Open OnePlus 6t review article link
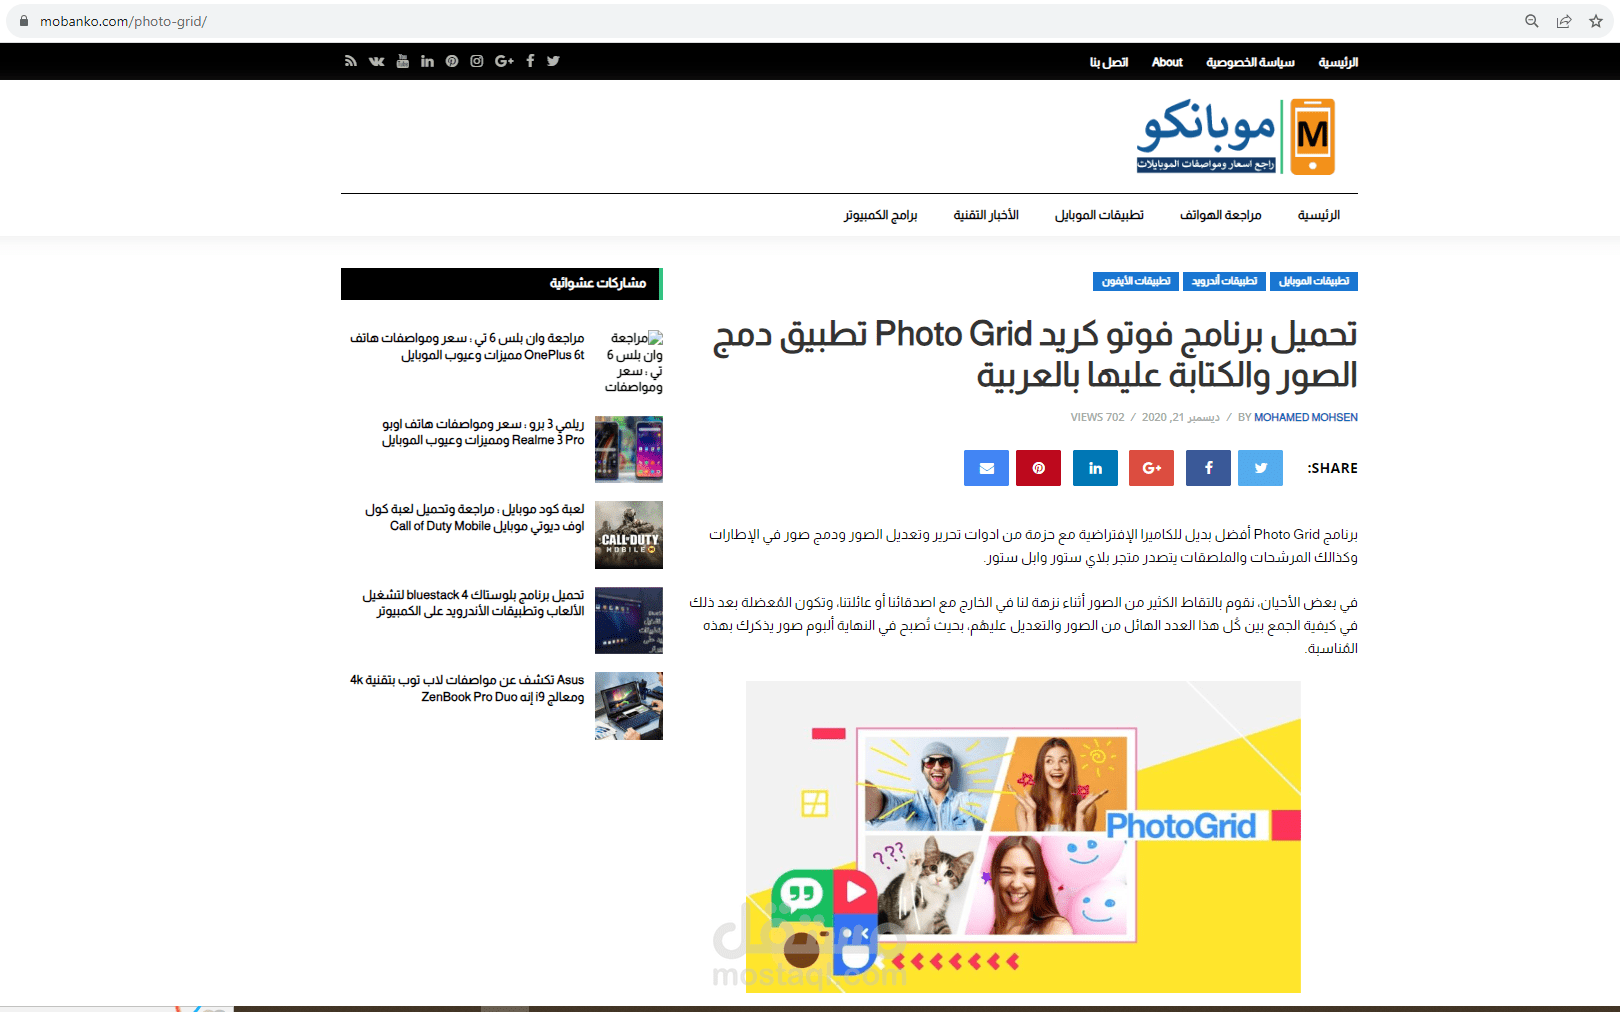1620x1012 pixels. 467,346
